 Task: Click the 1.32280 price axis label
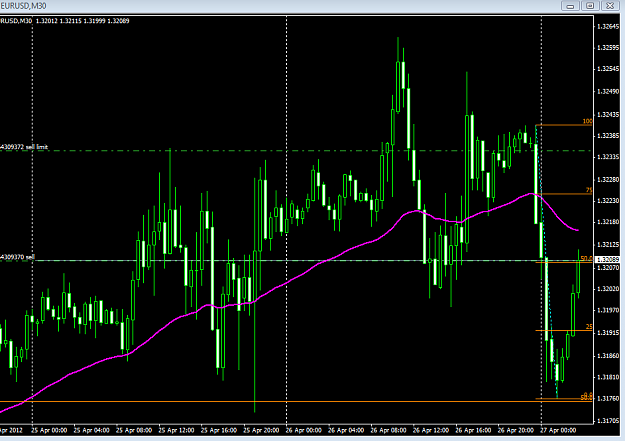coord(608,180)
